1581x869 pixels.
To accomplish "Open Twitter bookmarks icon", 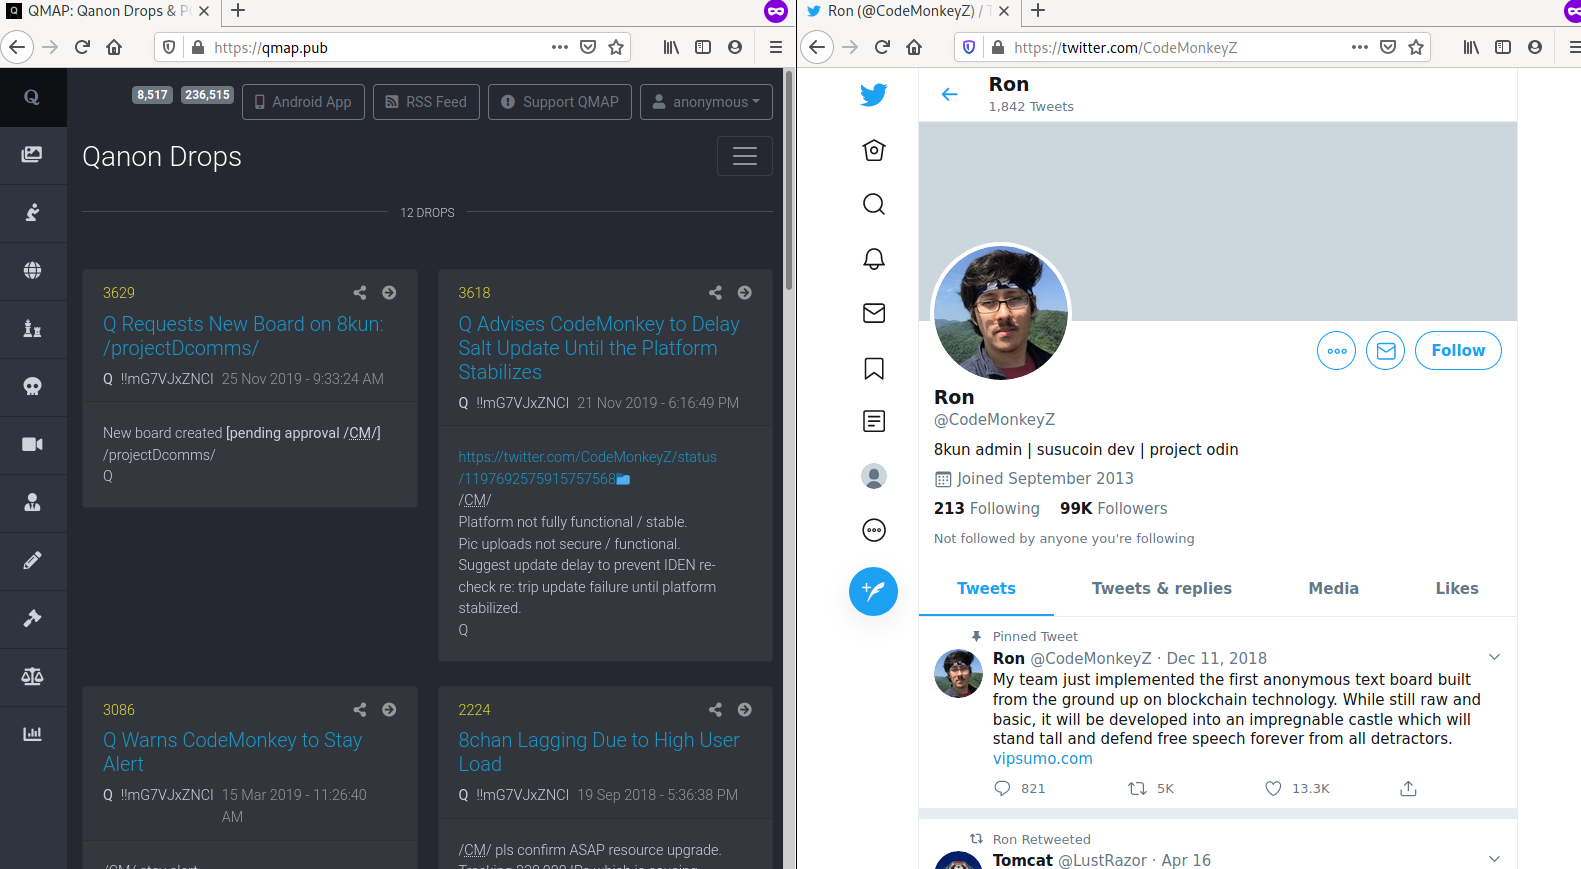I will 874,368.
